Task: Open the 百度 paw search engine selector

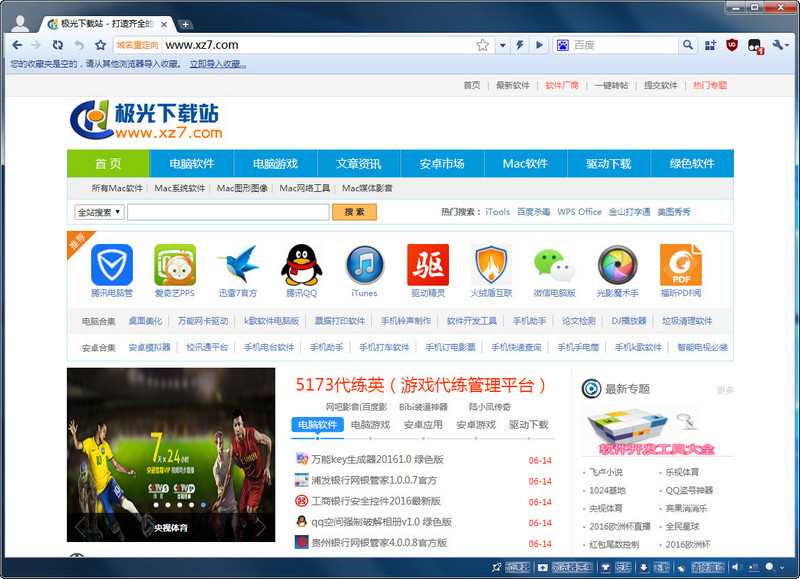Action: click(562, 45)
